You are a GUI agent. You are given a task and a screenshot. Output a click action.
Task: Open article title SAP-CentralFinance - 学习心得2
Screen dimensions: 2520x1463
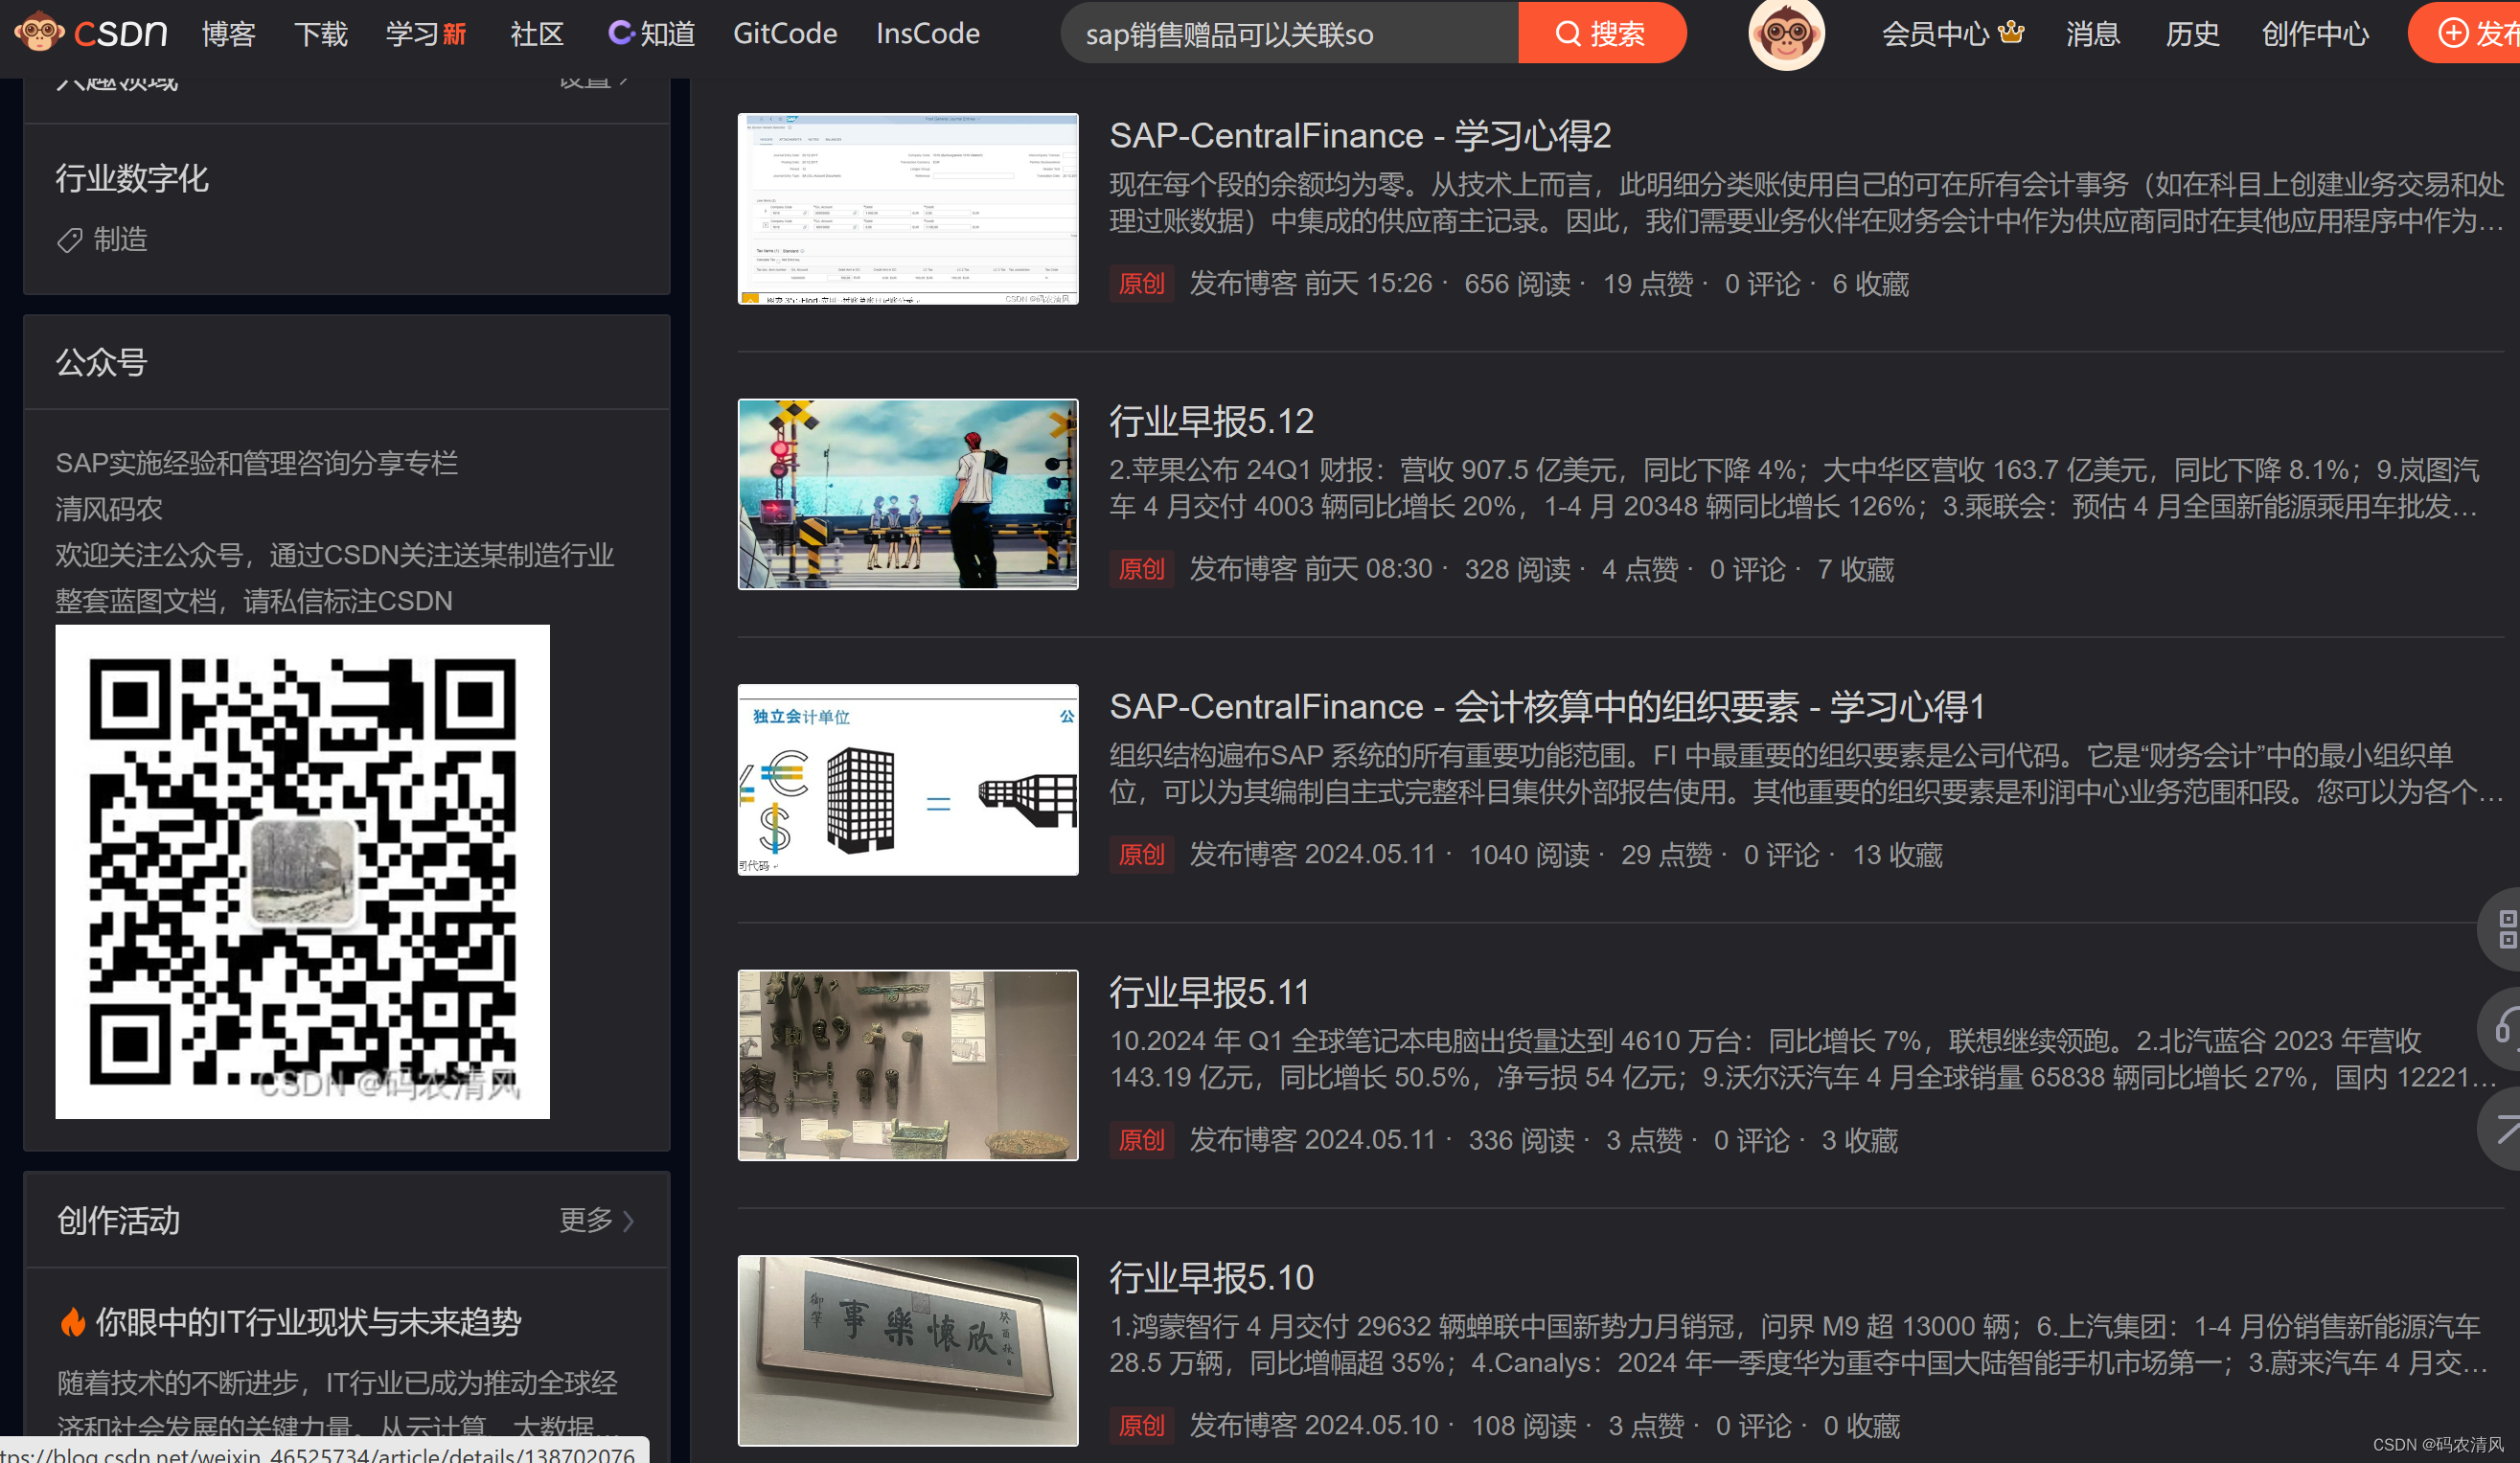click(1360, 135)
